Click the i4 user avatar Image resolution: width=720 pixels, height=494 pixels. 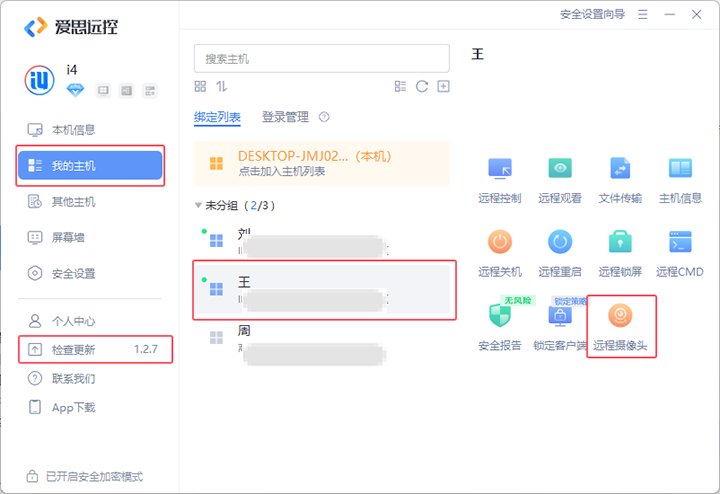[39, 80]
